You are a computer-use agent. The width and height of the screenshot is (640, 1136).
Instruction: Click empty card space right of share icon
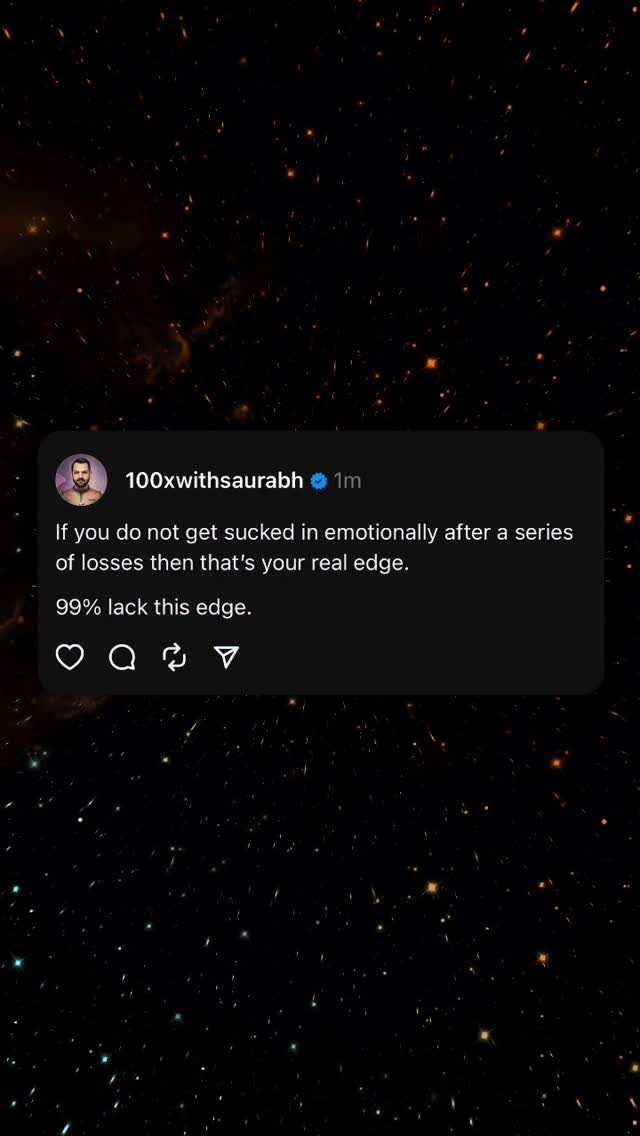[x=420, y=657]
